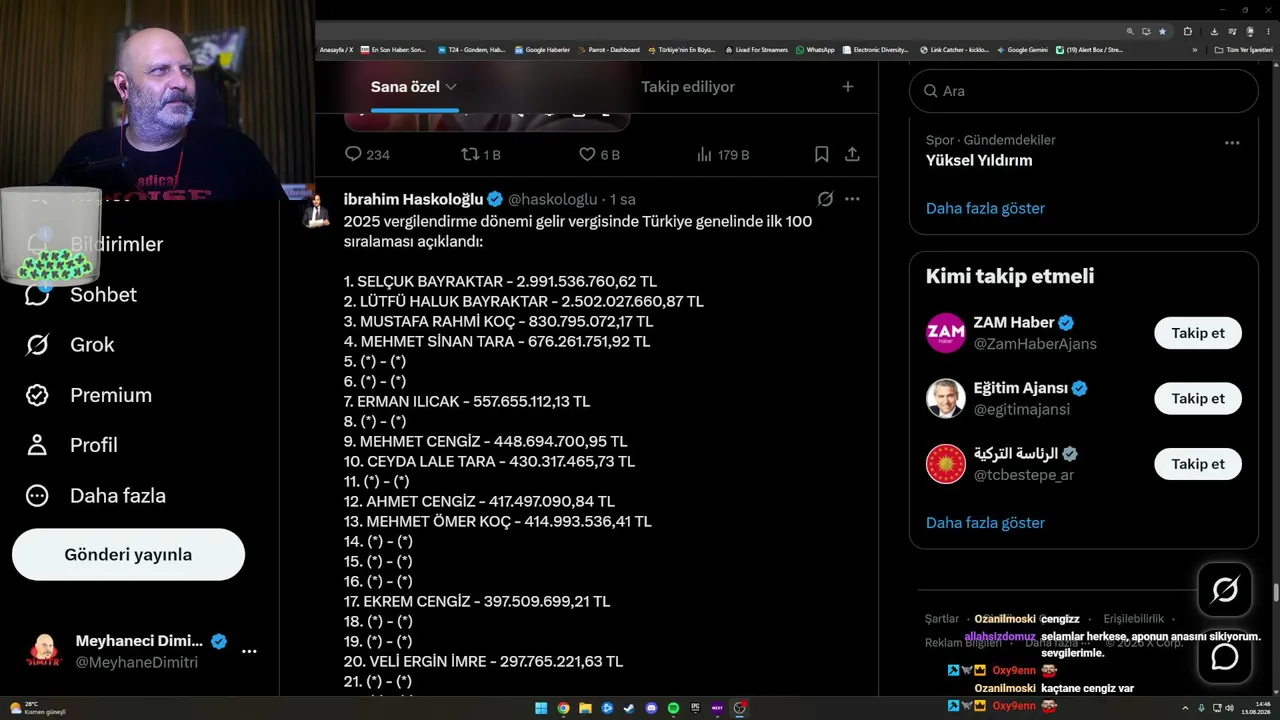Open the Parrot - Dashboard bookmark
Screen dimensions: 1280x720
pos(607,50)
